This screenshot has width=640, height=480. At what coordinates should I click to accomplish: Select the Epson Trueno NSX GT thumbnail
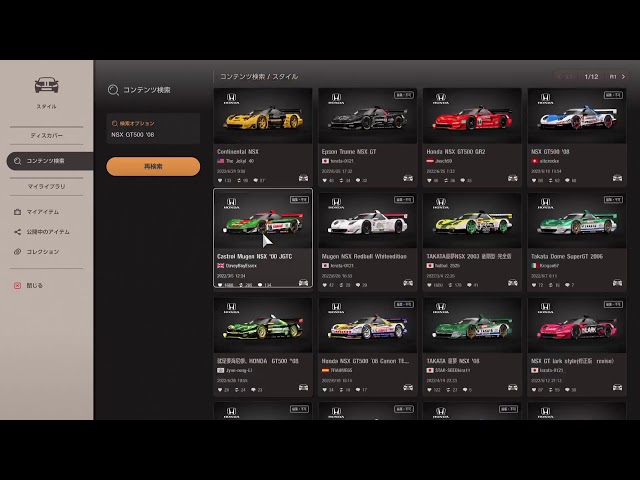(x=367, y=116)
